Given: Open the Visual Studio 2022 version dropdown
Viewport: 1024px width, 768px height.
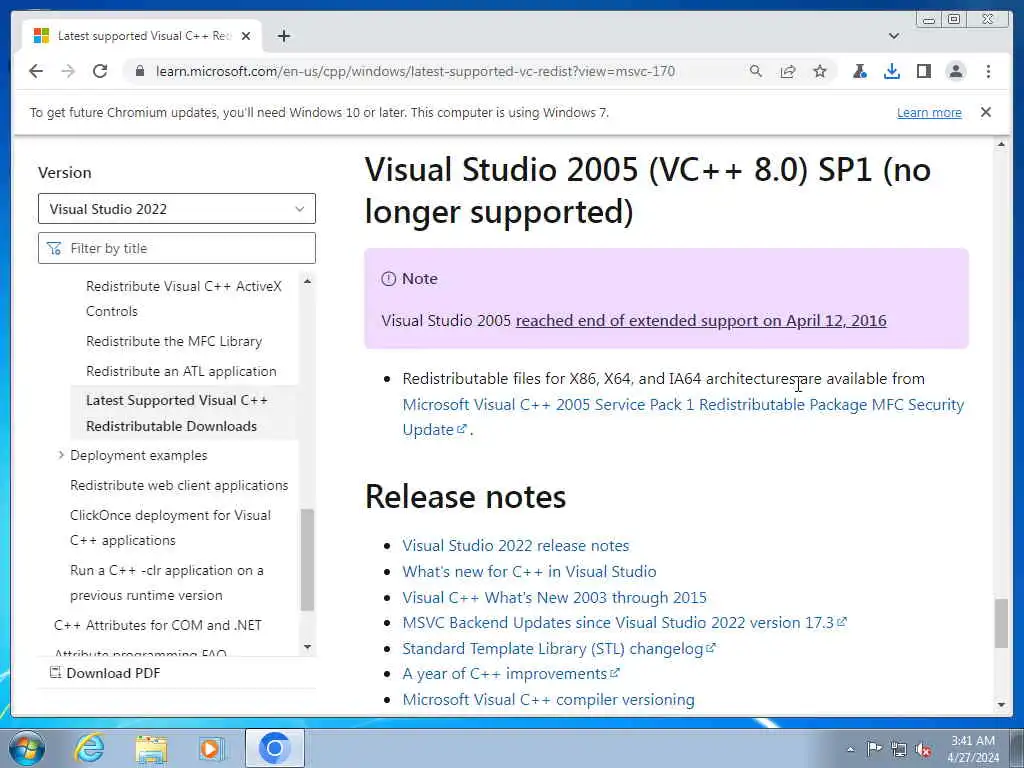Looking at the screenshot, I should [x=176, y=209].
